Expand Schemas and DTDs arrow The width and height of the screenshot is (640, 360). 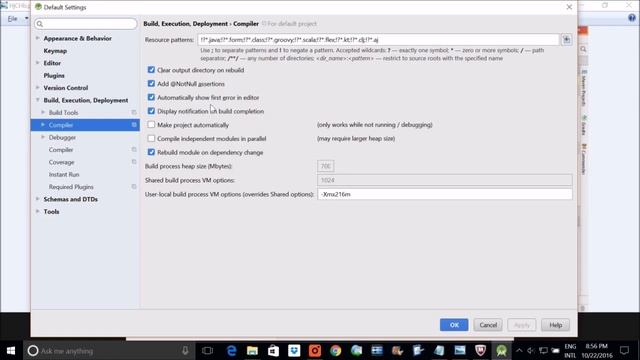(x=38, y=199)
